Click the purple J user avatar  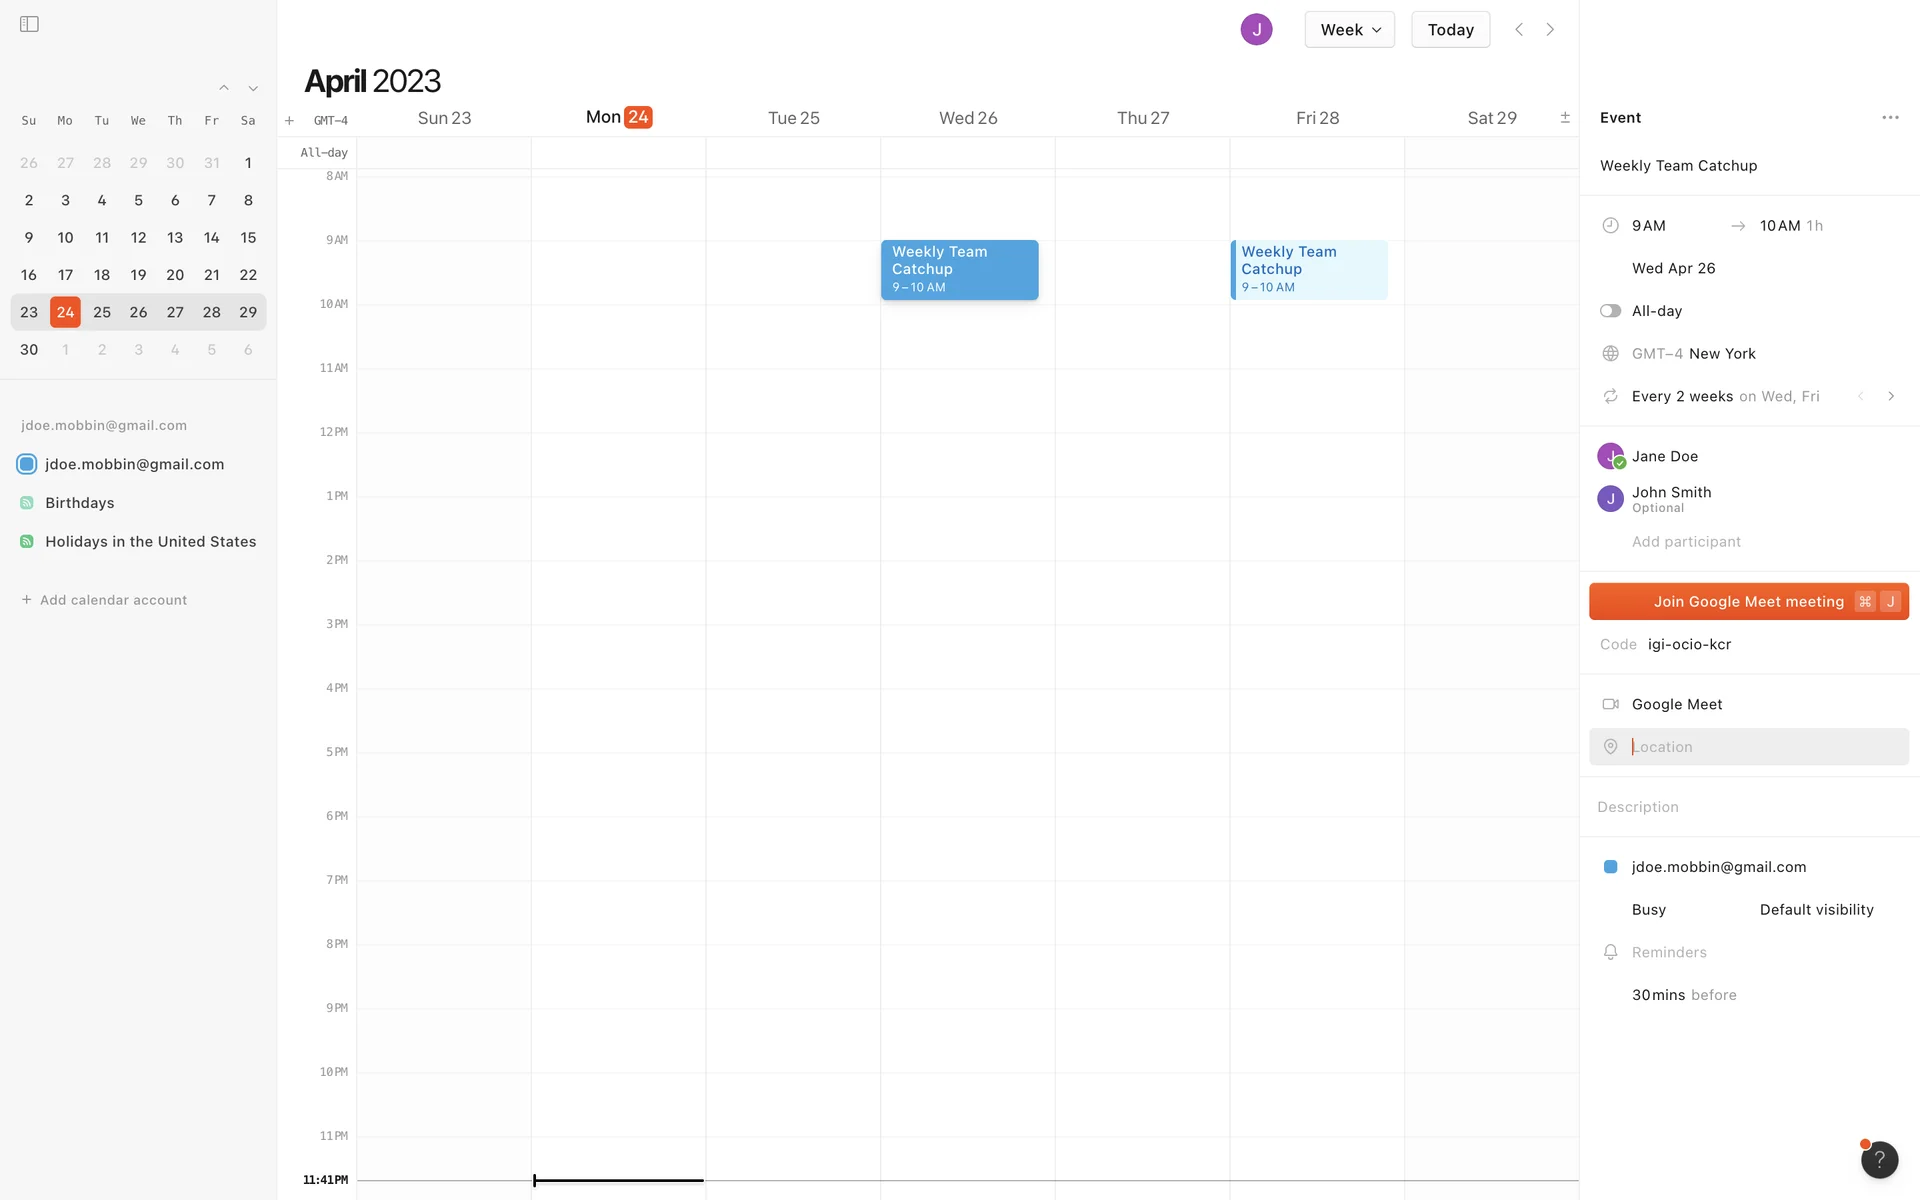click(1256, 30)
